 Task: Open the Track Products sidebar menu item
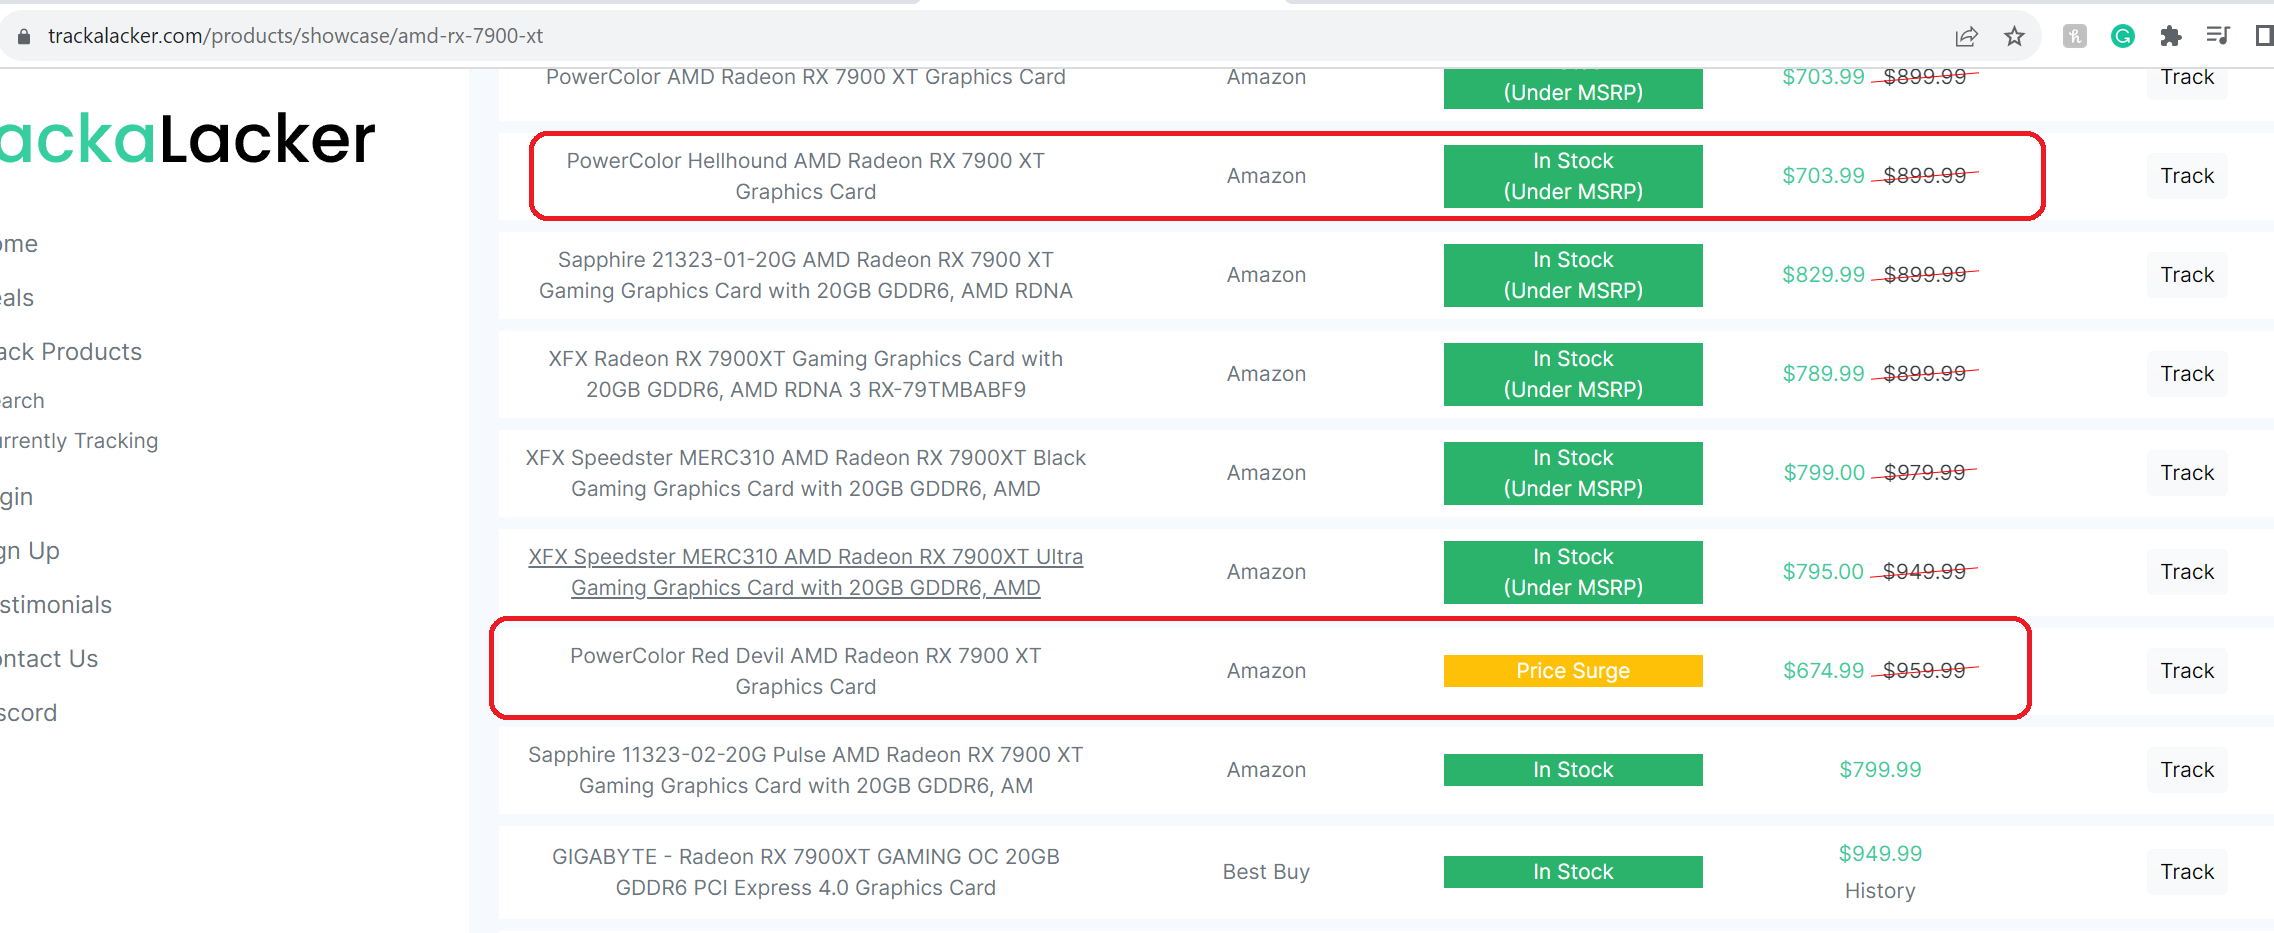point(71,352)
